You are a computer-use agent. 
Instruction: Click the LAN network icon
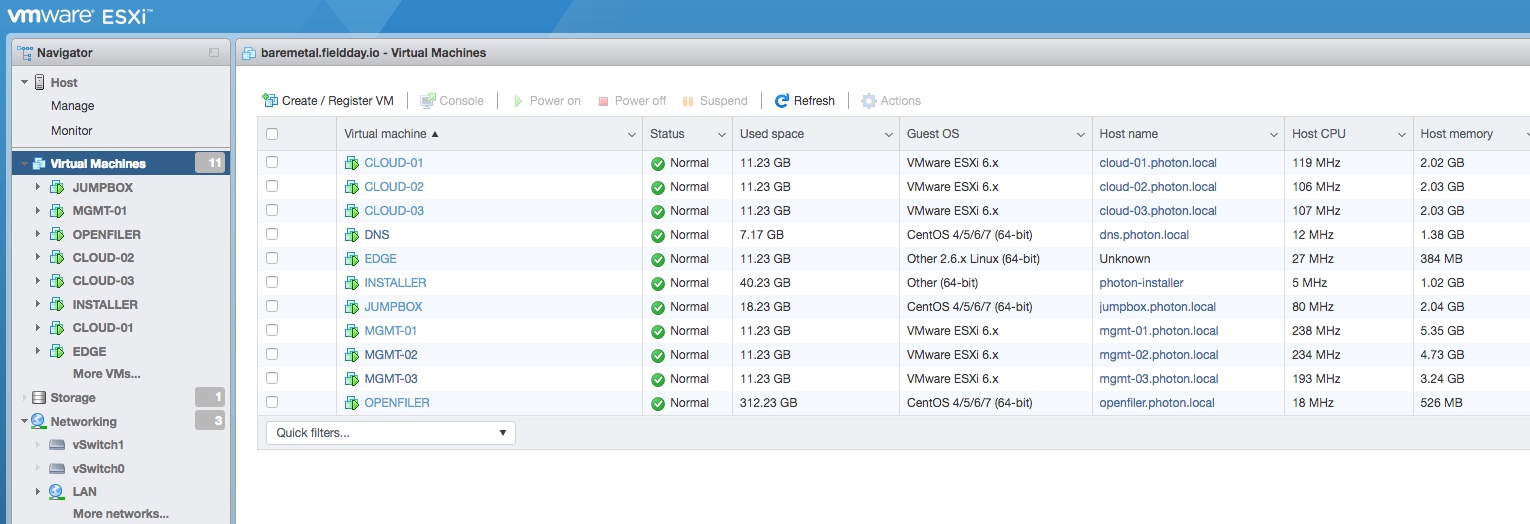[58, 491]
